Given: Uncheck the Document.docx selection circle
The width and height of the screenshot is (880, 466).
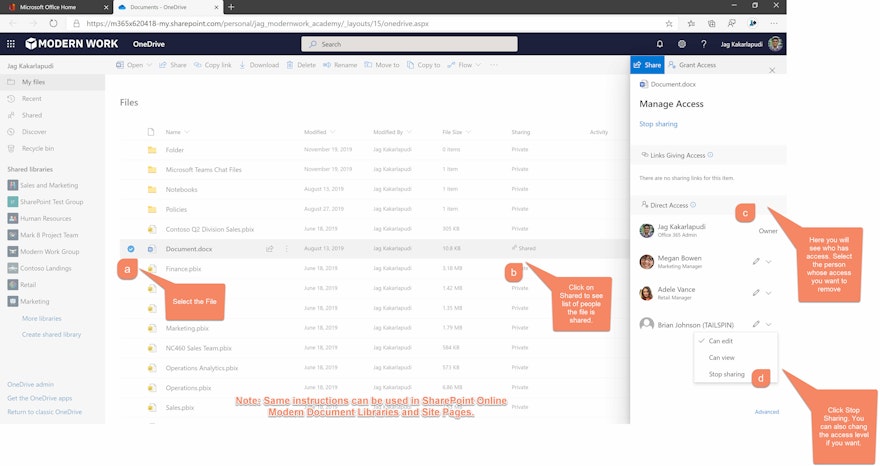Looking at the screenshot, I should tap(131, 249).
